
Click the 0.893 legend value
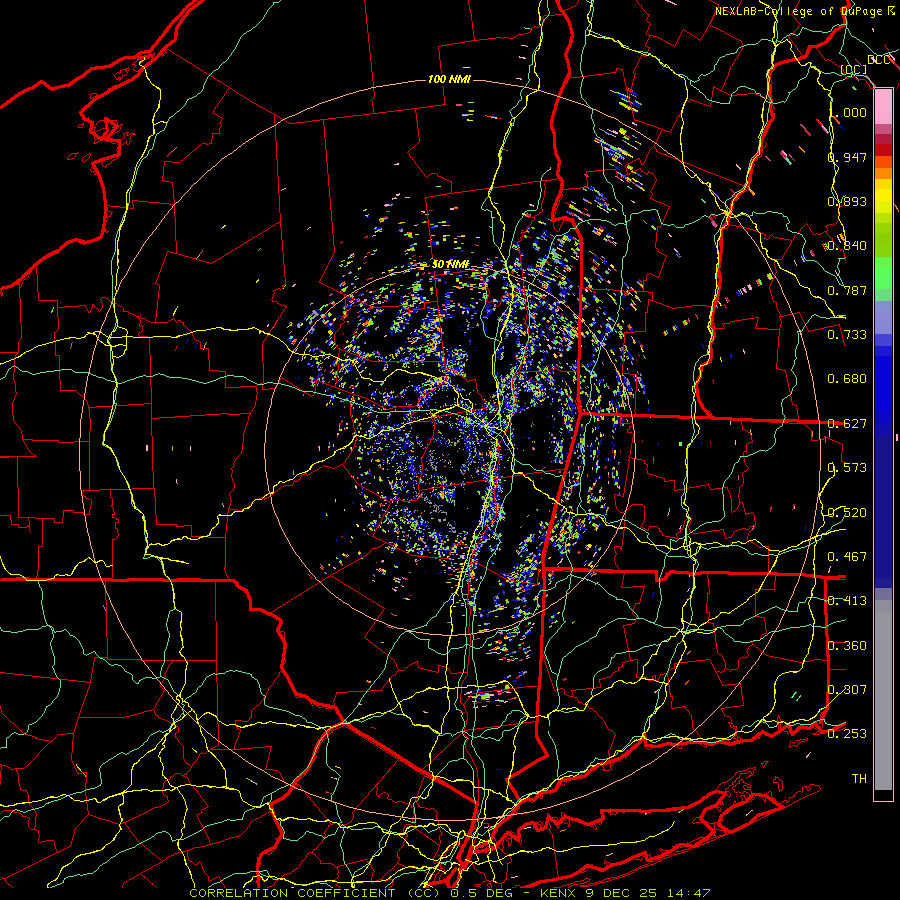(x=847, y=201)
